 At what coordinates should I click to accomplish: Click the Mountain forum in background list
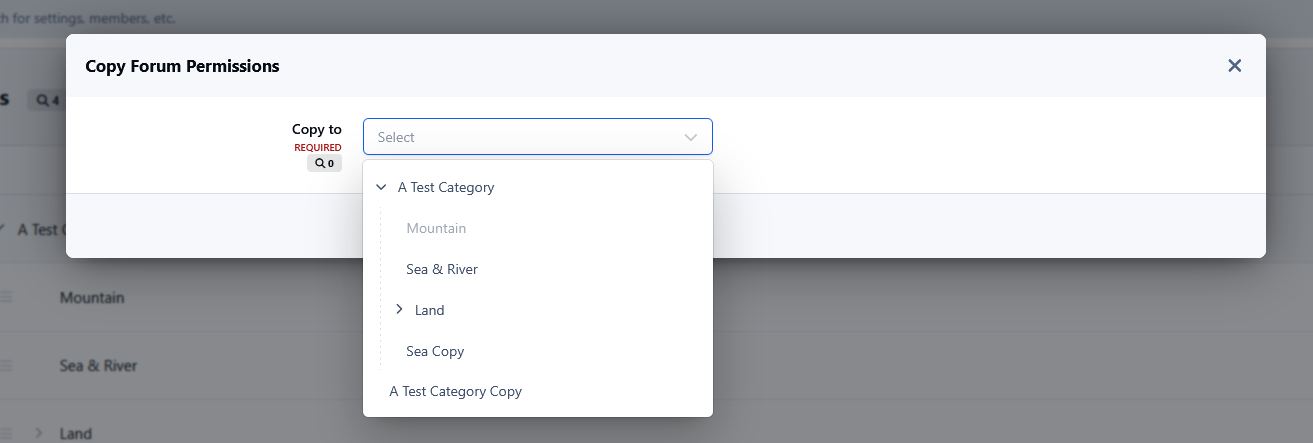92,298
